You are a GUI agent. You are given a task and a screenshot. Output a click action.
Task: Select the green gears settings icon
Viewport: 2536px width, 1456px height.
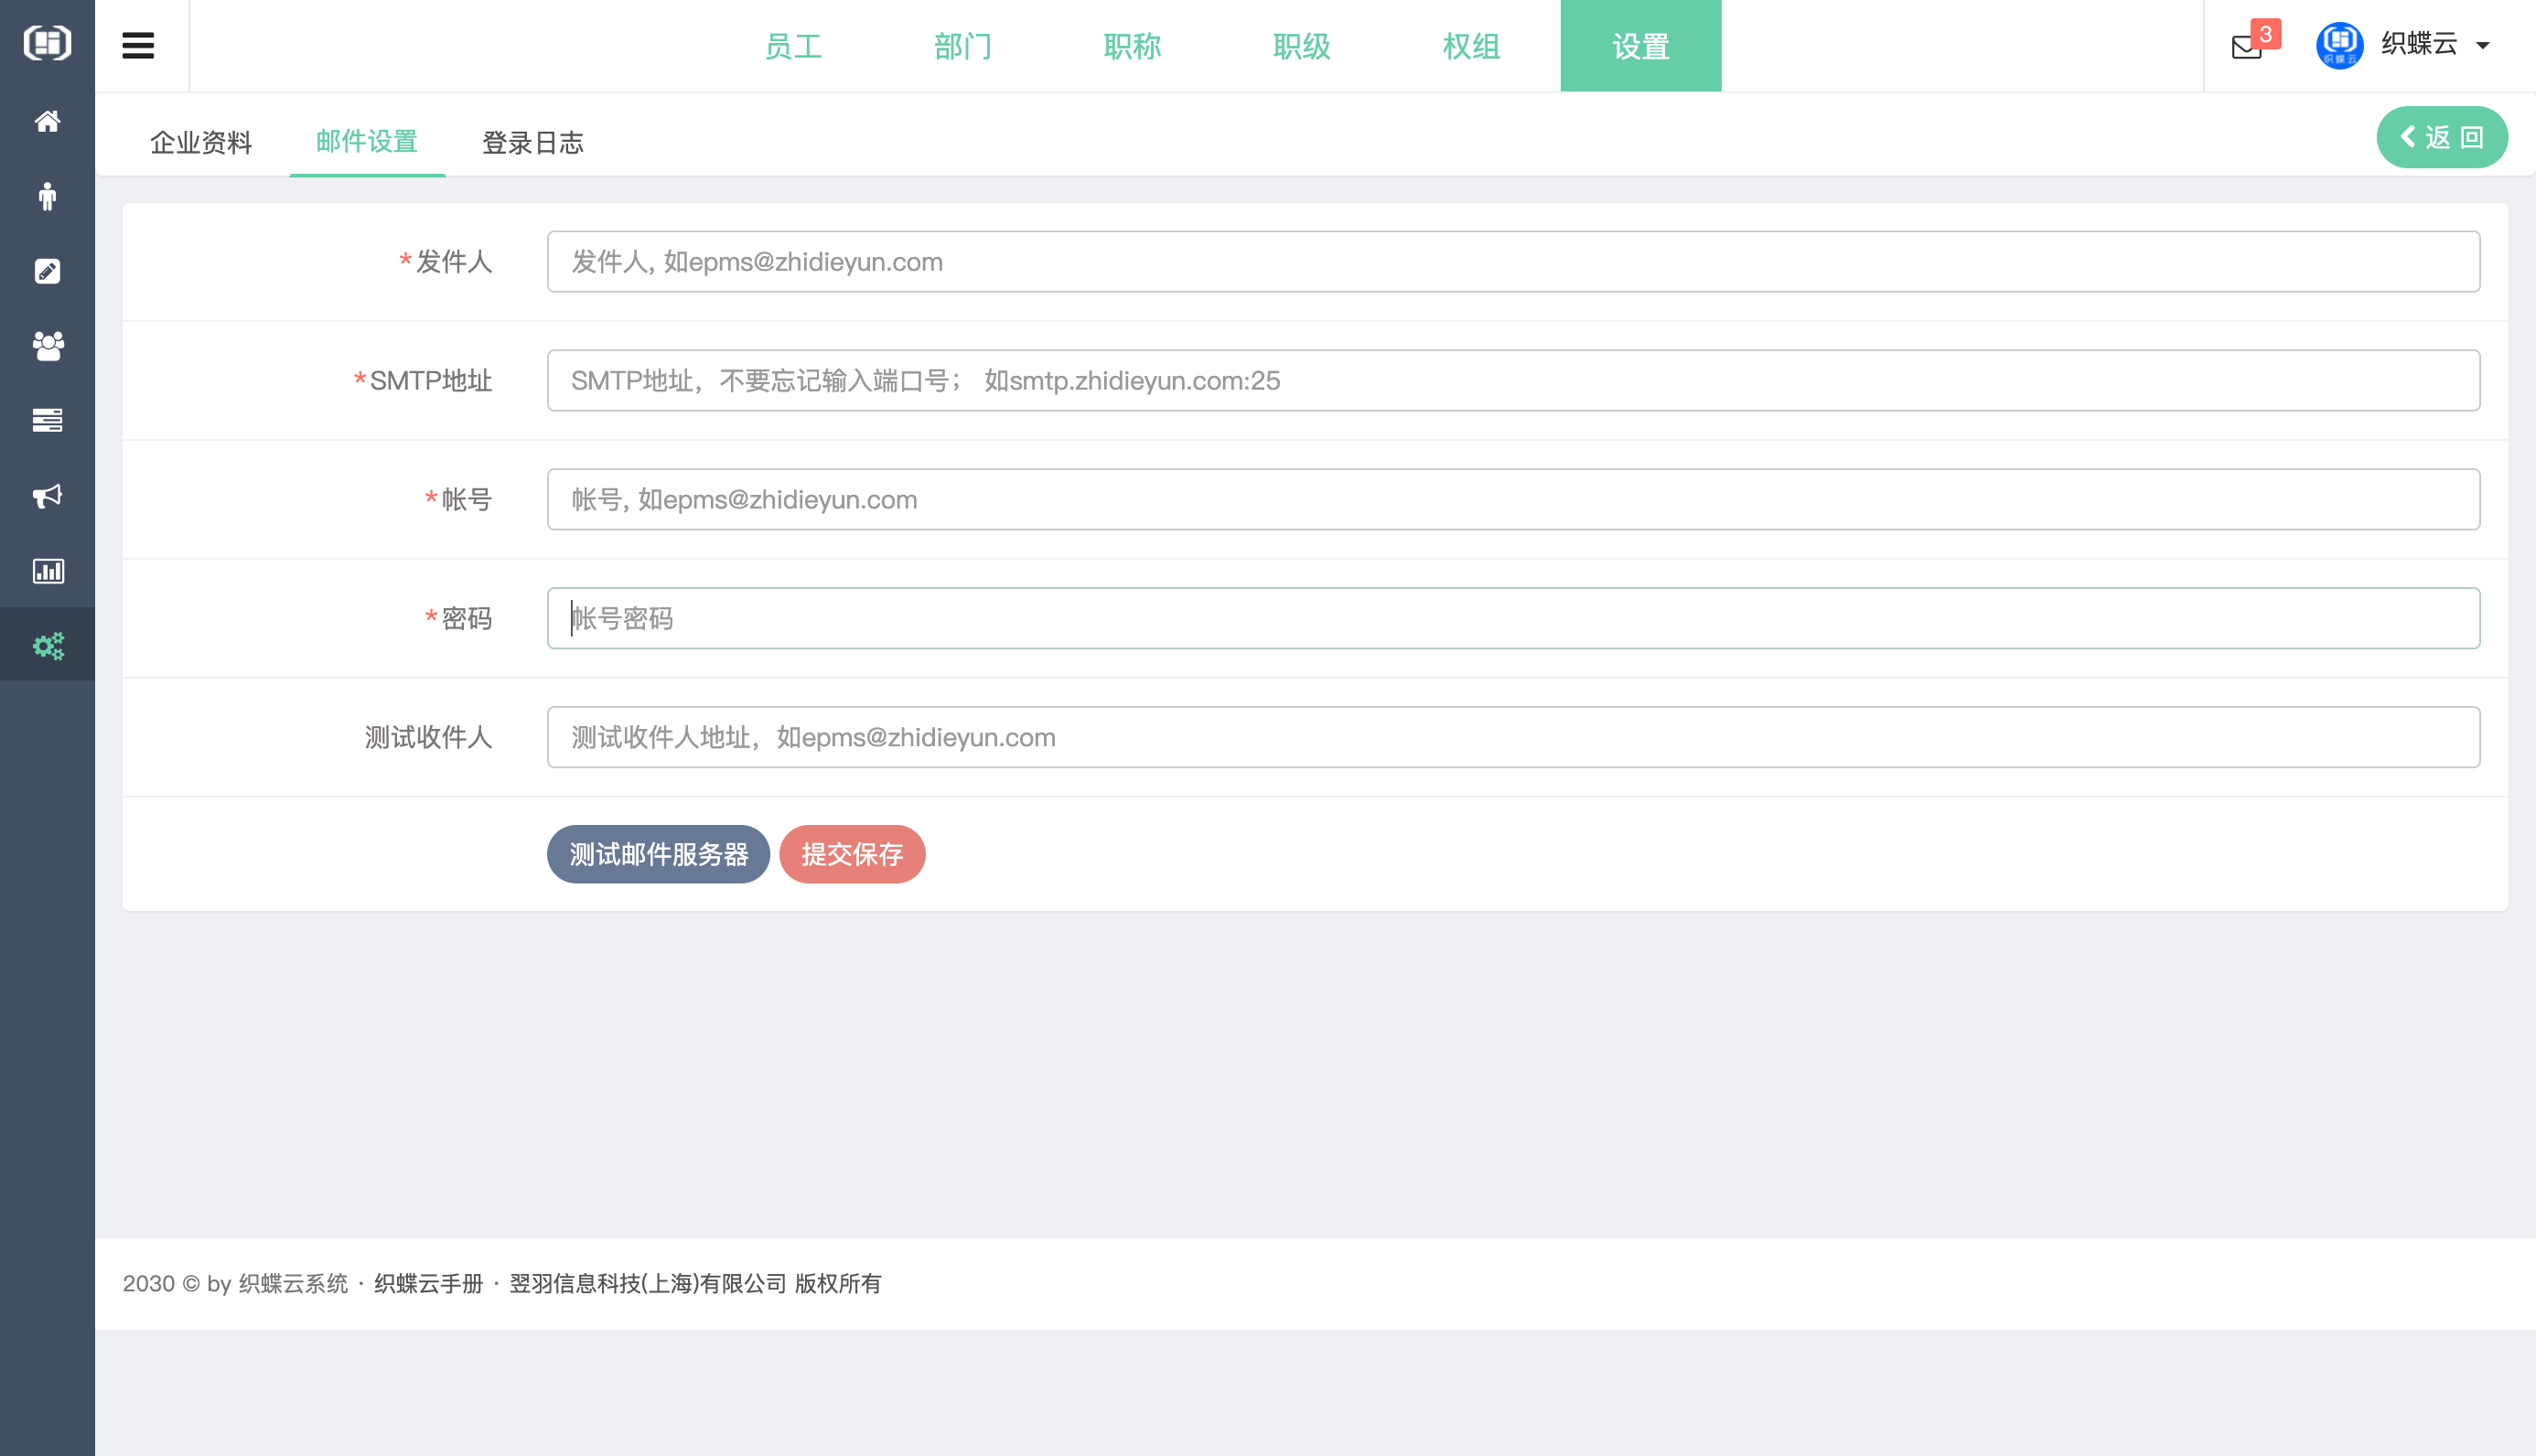point(47,645)
